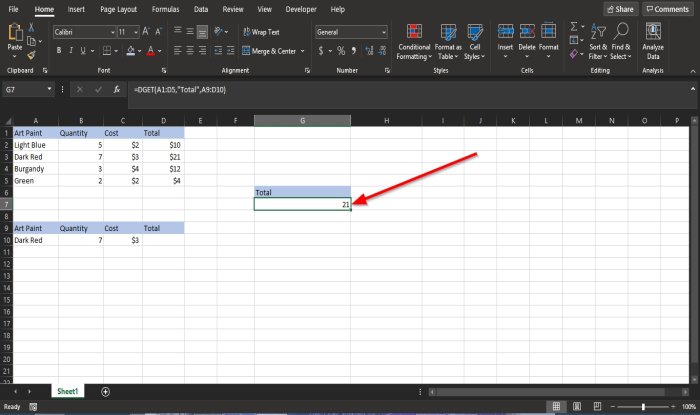Click the Insert Function fx icon
700x415 pixels.
117,90
